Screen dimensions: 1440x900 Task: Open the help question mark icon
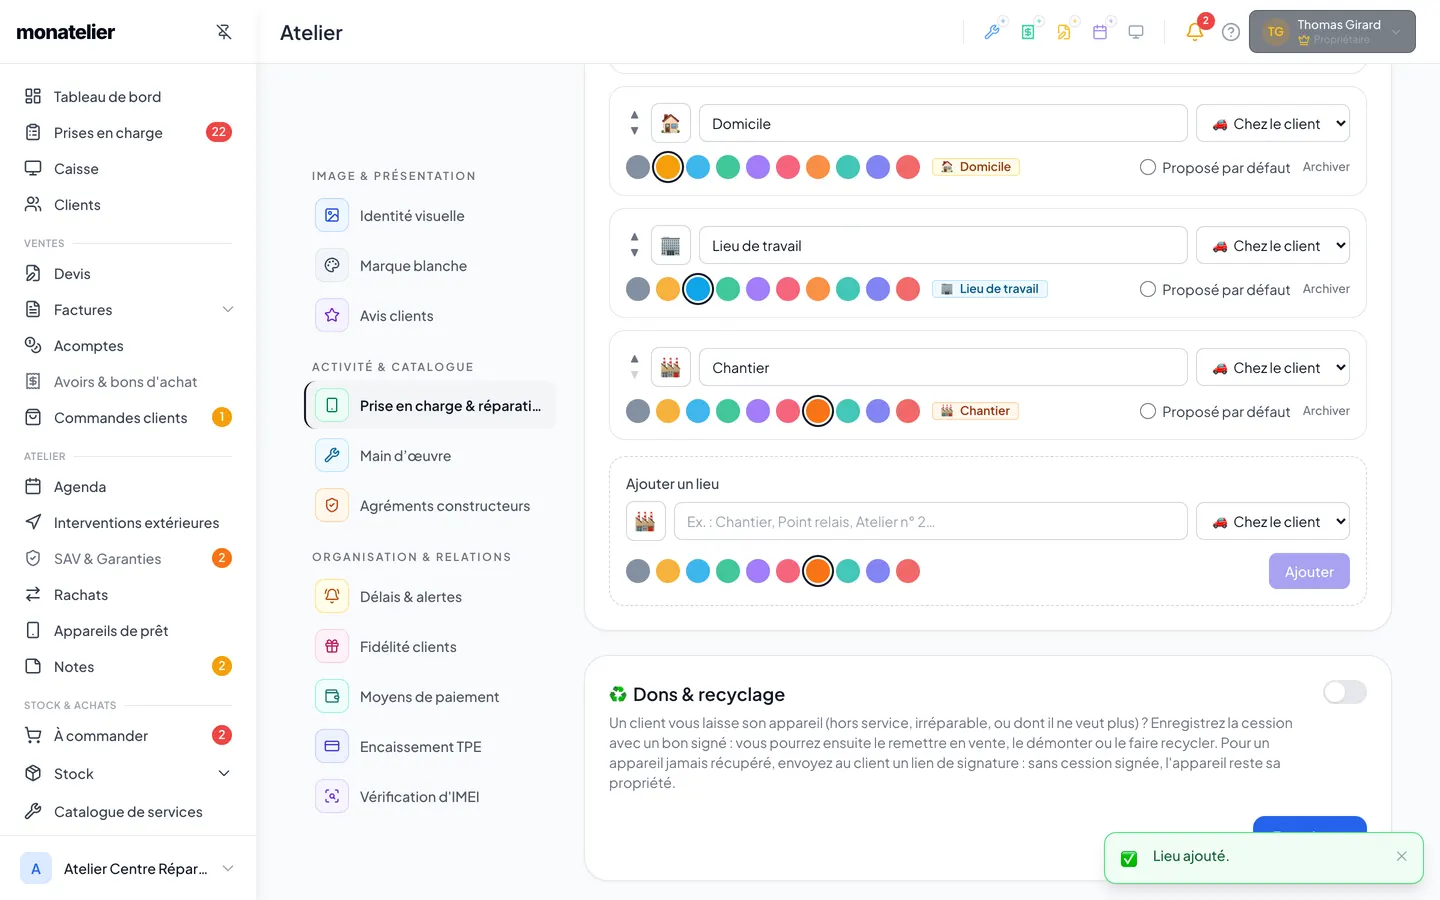(x=1231, y=32)
